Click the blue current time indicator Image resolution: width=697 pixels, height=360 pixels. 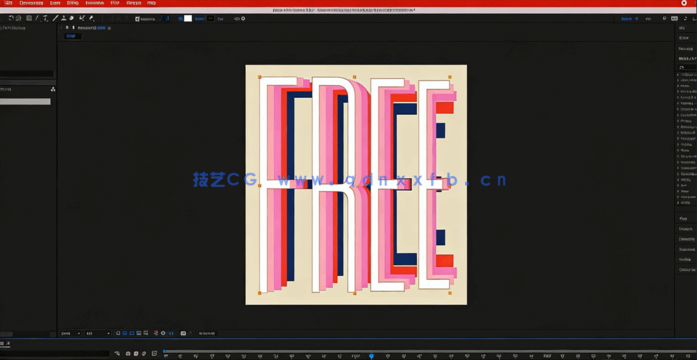click(371, 356)
